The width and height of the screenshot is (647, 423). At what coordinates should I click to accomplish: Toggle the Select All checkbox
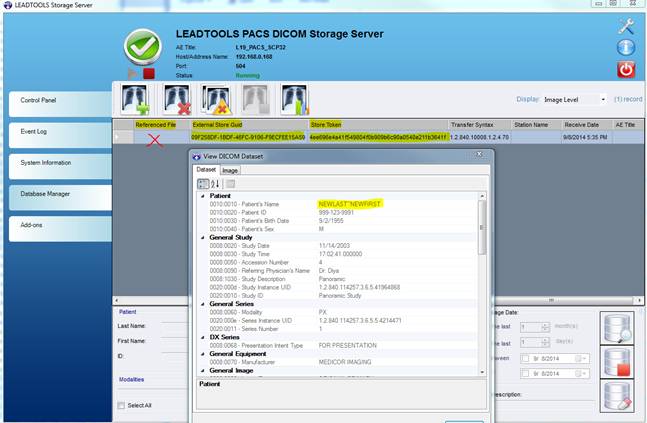click(121, 405)
